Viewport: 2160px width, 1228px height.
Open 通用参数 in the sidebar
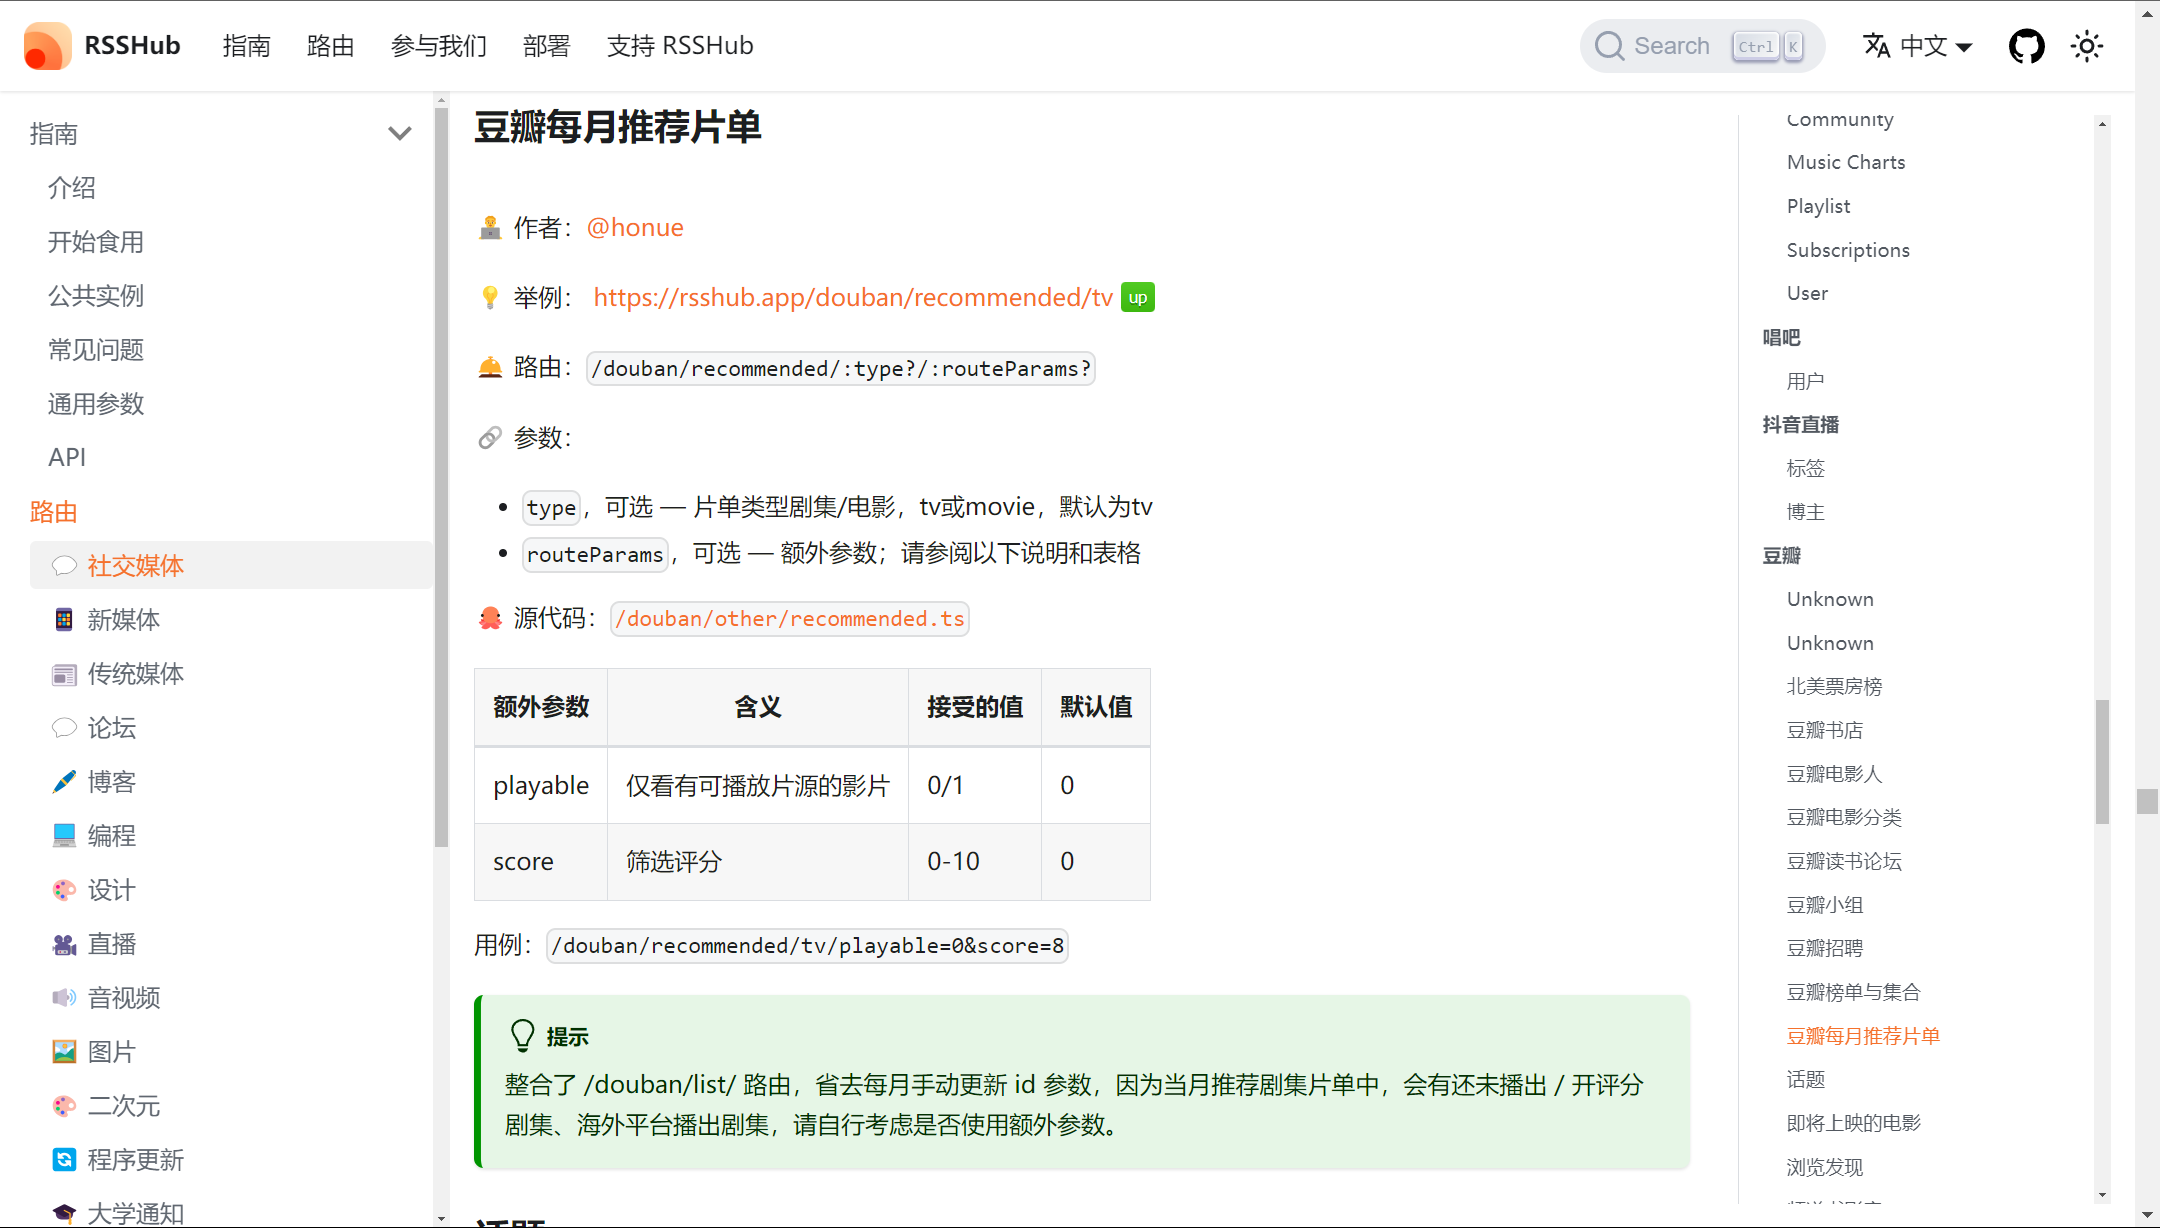[96, 404]
